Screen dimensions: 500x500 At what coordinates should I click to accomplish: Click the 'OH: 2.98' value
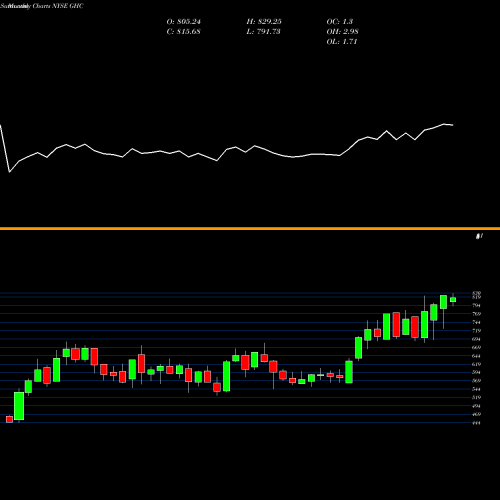click(342, 32)
